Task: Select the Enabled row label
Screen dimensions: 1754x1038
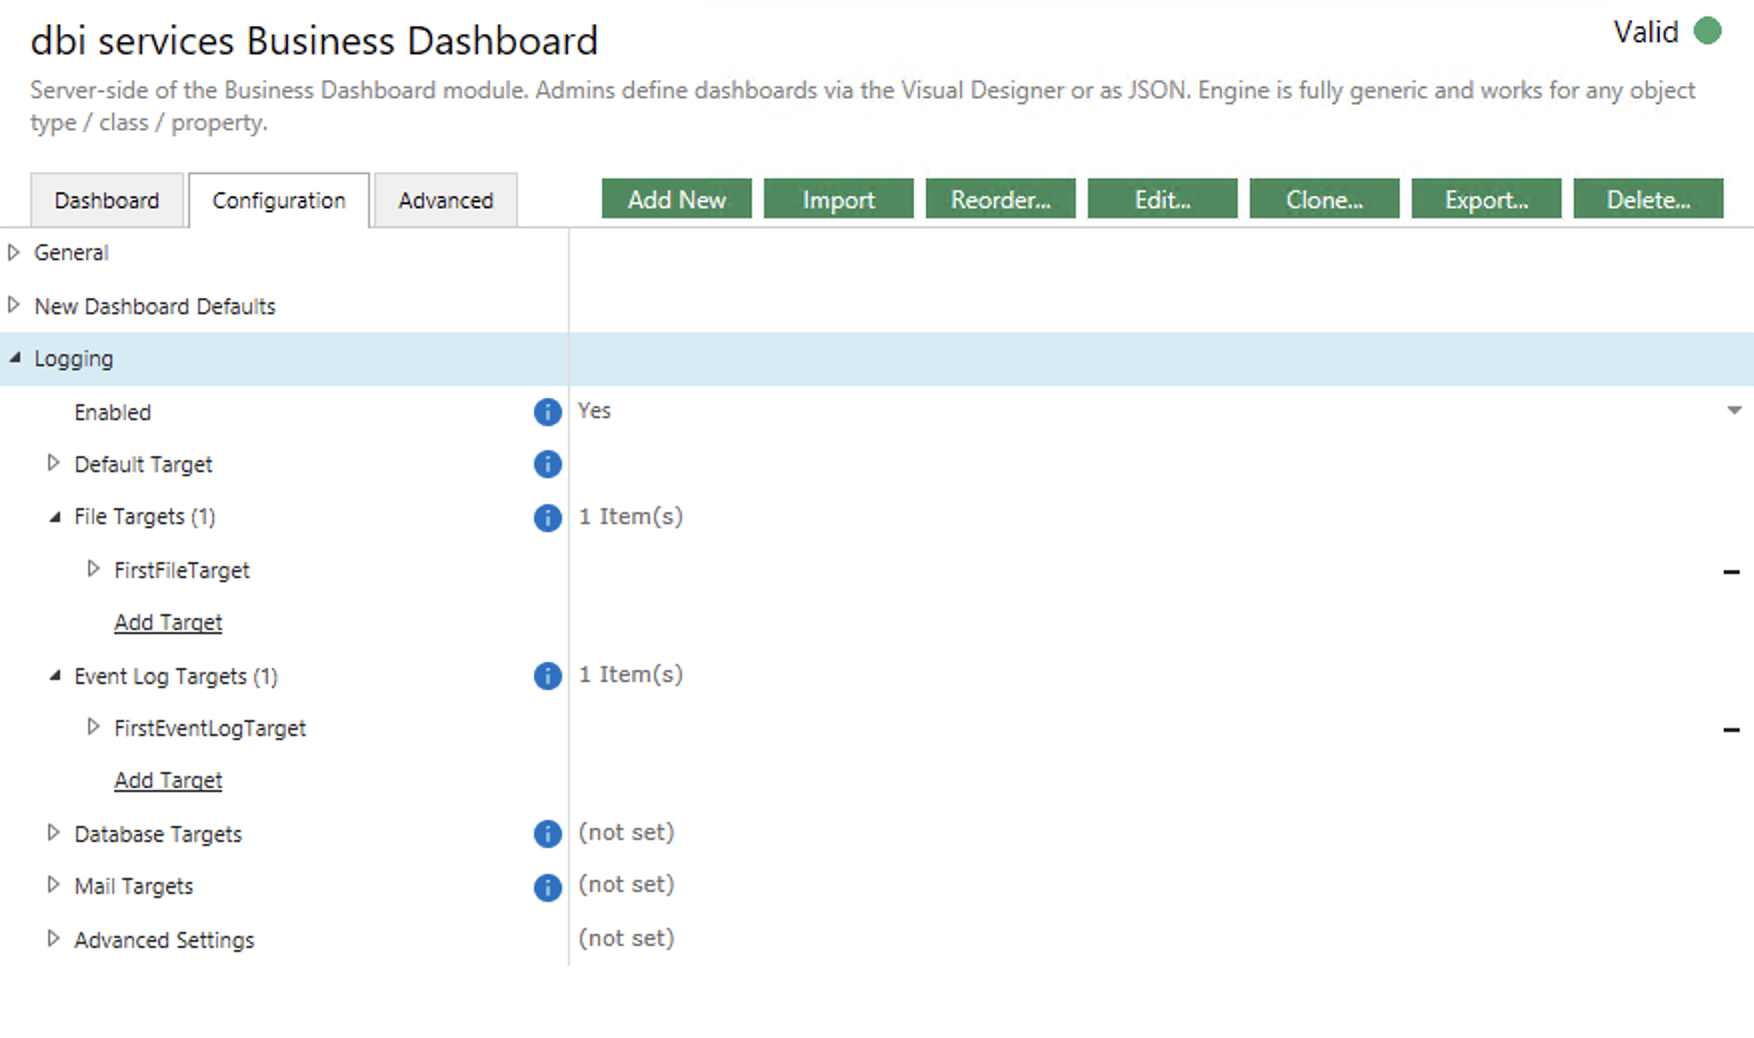Action: tap(113, 412)
